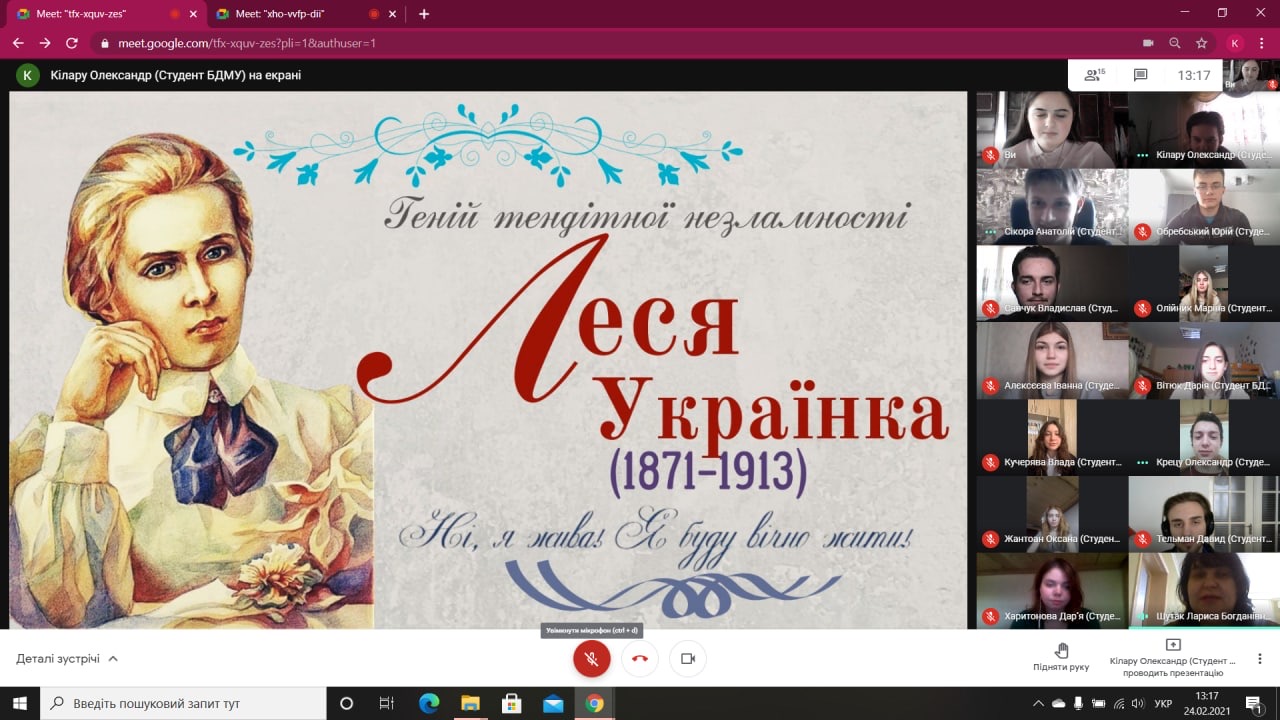
Task: Open the zoom magnifier icon in address bar
Action: pyautogui.click(x=1175, y=43)
